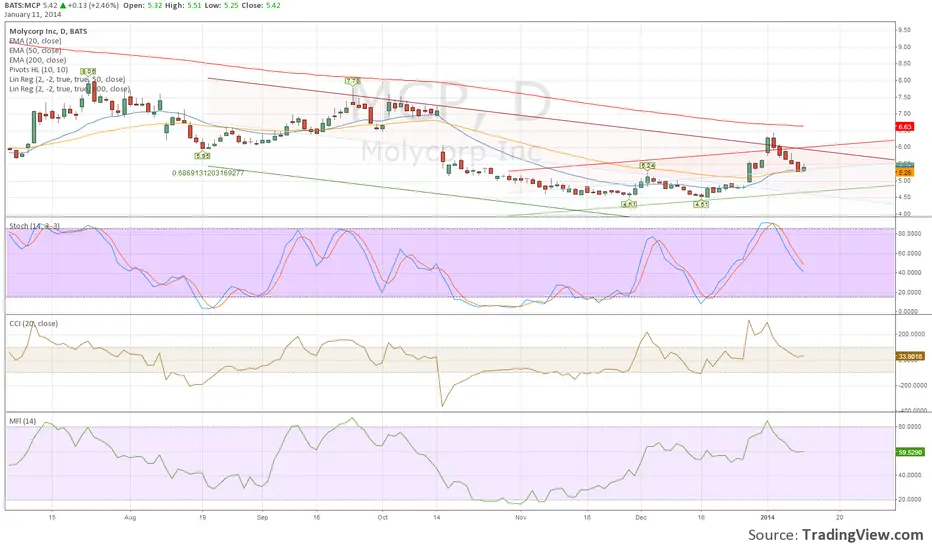Click the 8.00 price axis label
The image size is (932, 550).
(x=904, y=80)
